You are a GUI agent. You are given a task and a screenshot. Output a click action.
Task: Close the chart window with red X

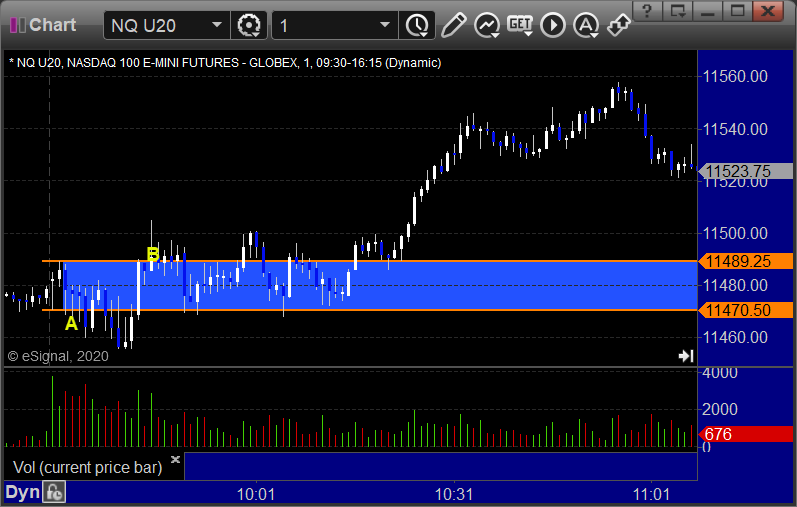point(768,11)
